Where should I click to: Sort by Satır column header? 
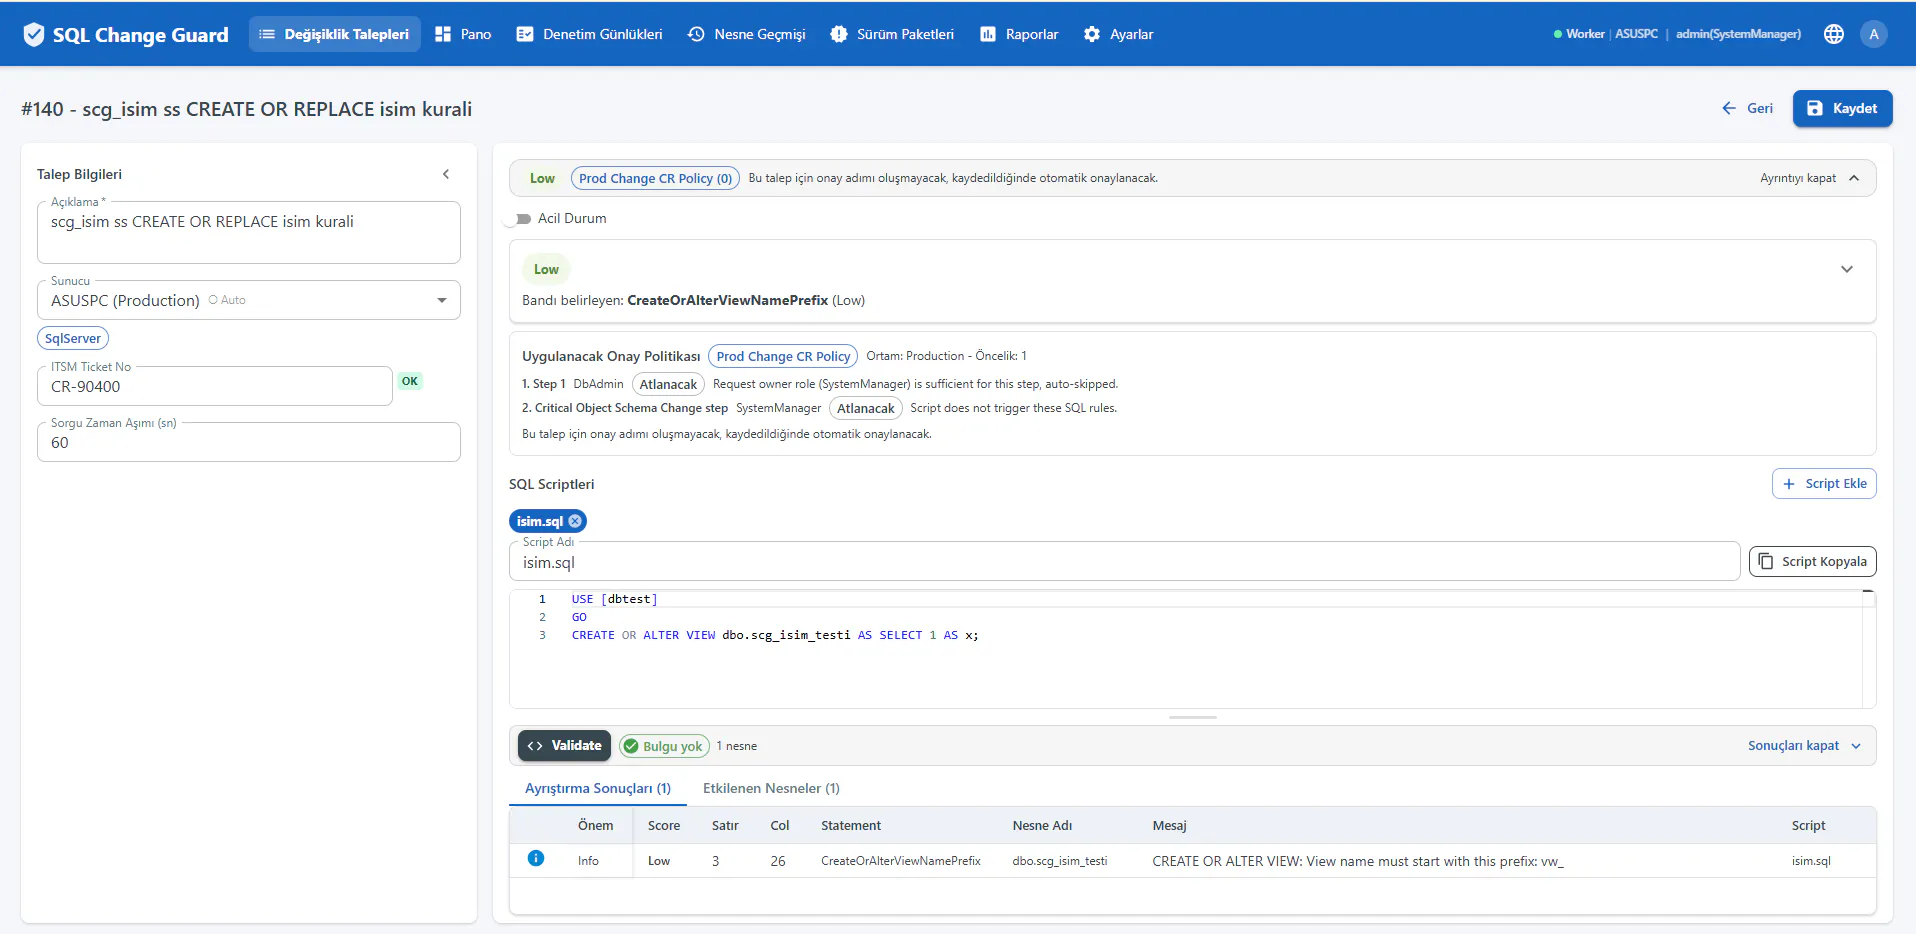click(725, 825)
